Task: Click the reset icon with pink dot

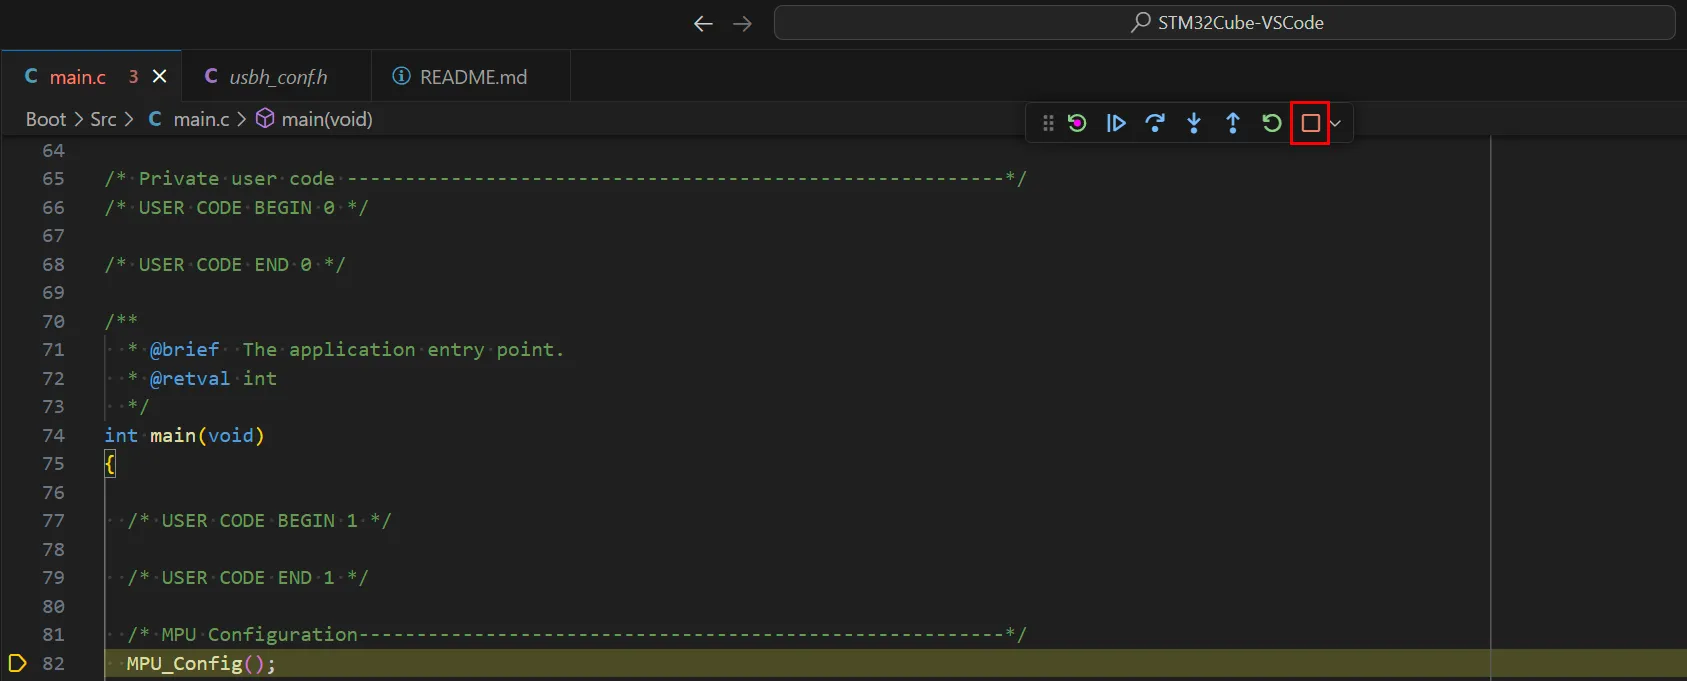Action: pos(1077,123)
